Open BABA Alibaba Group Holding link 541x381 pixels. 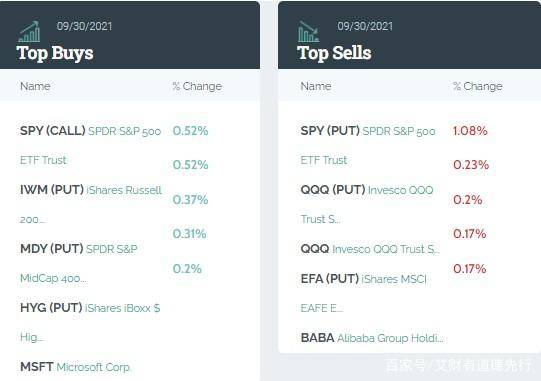[372, 338]
